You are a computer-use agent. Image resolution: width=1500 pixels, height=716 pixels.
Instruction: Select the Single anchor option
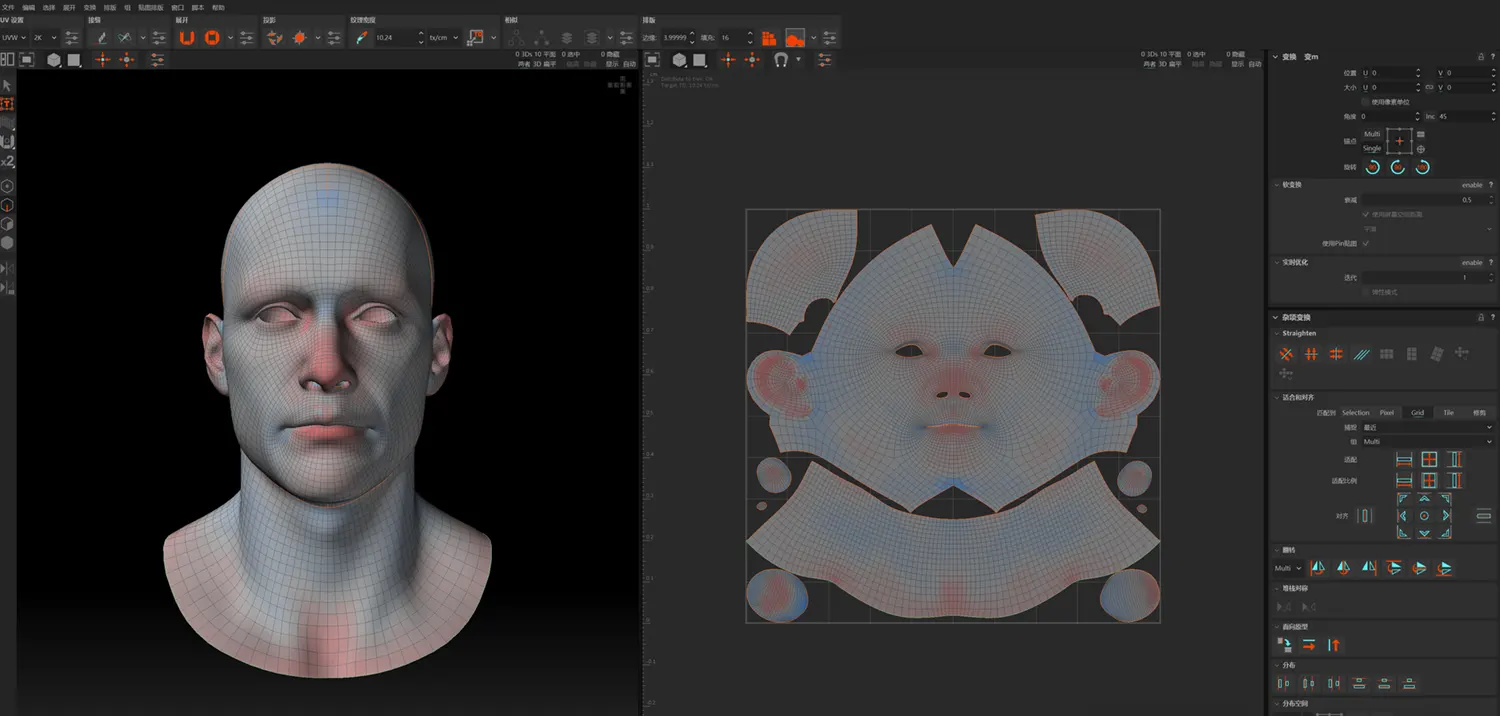pyautogui.click(x=1372, y=148)
